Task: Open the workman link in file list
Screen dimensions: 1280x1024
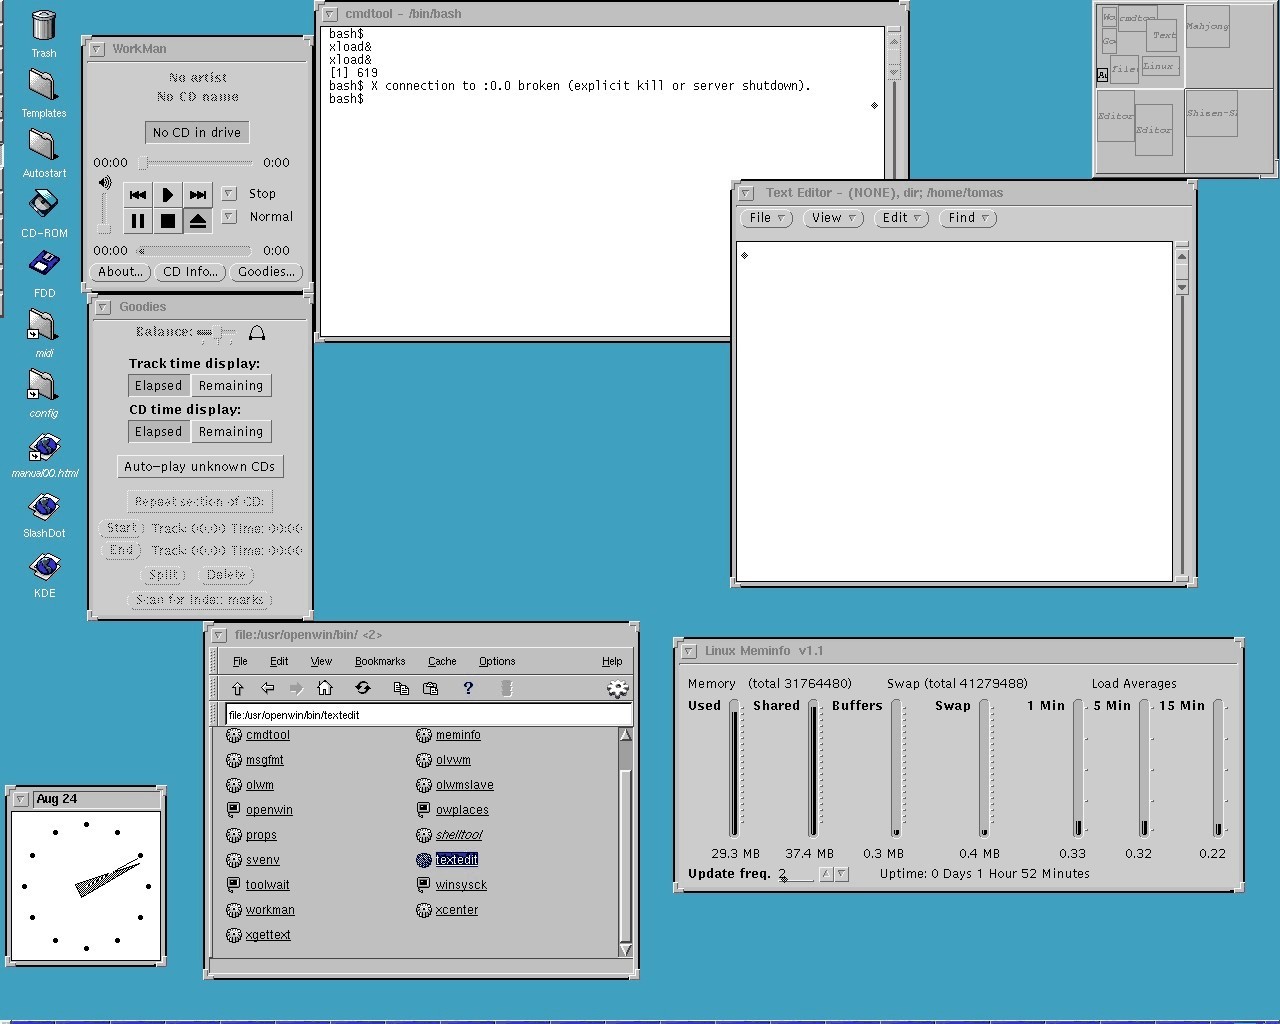Action: [x=270, y=910]
